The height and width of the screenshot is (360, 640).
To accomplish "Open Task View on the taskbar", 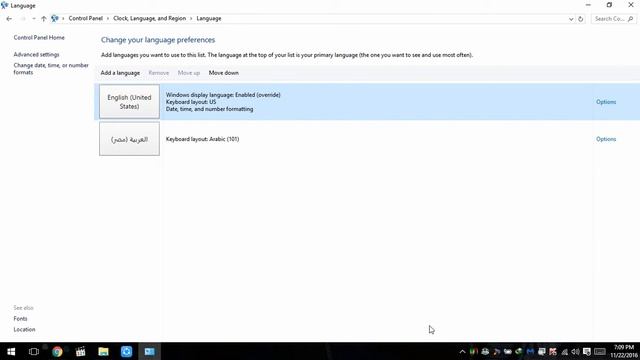I will coord(34,351).
